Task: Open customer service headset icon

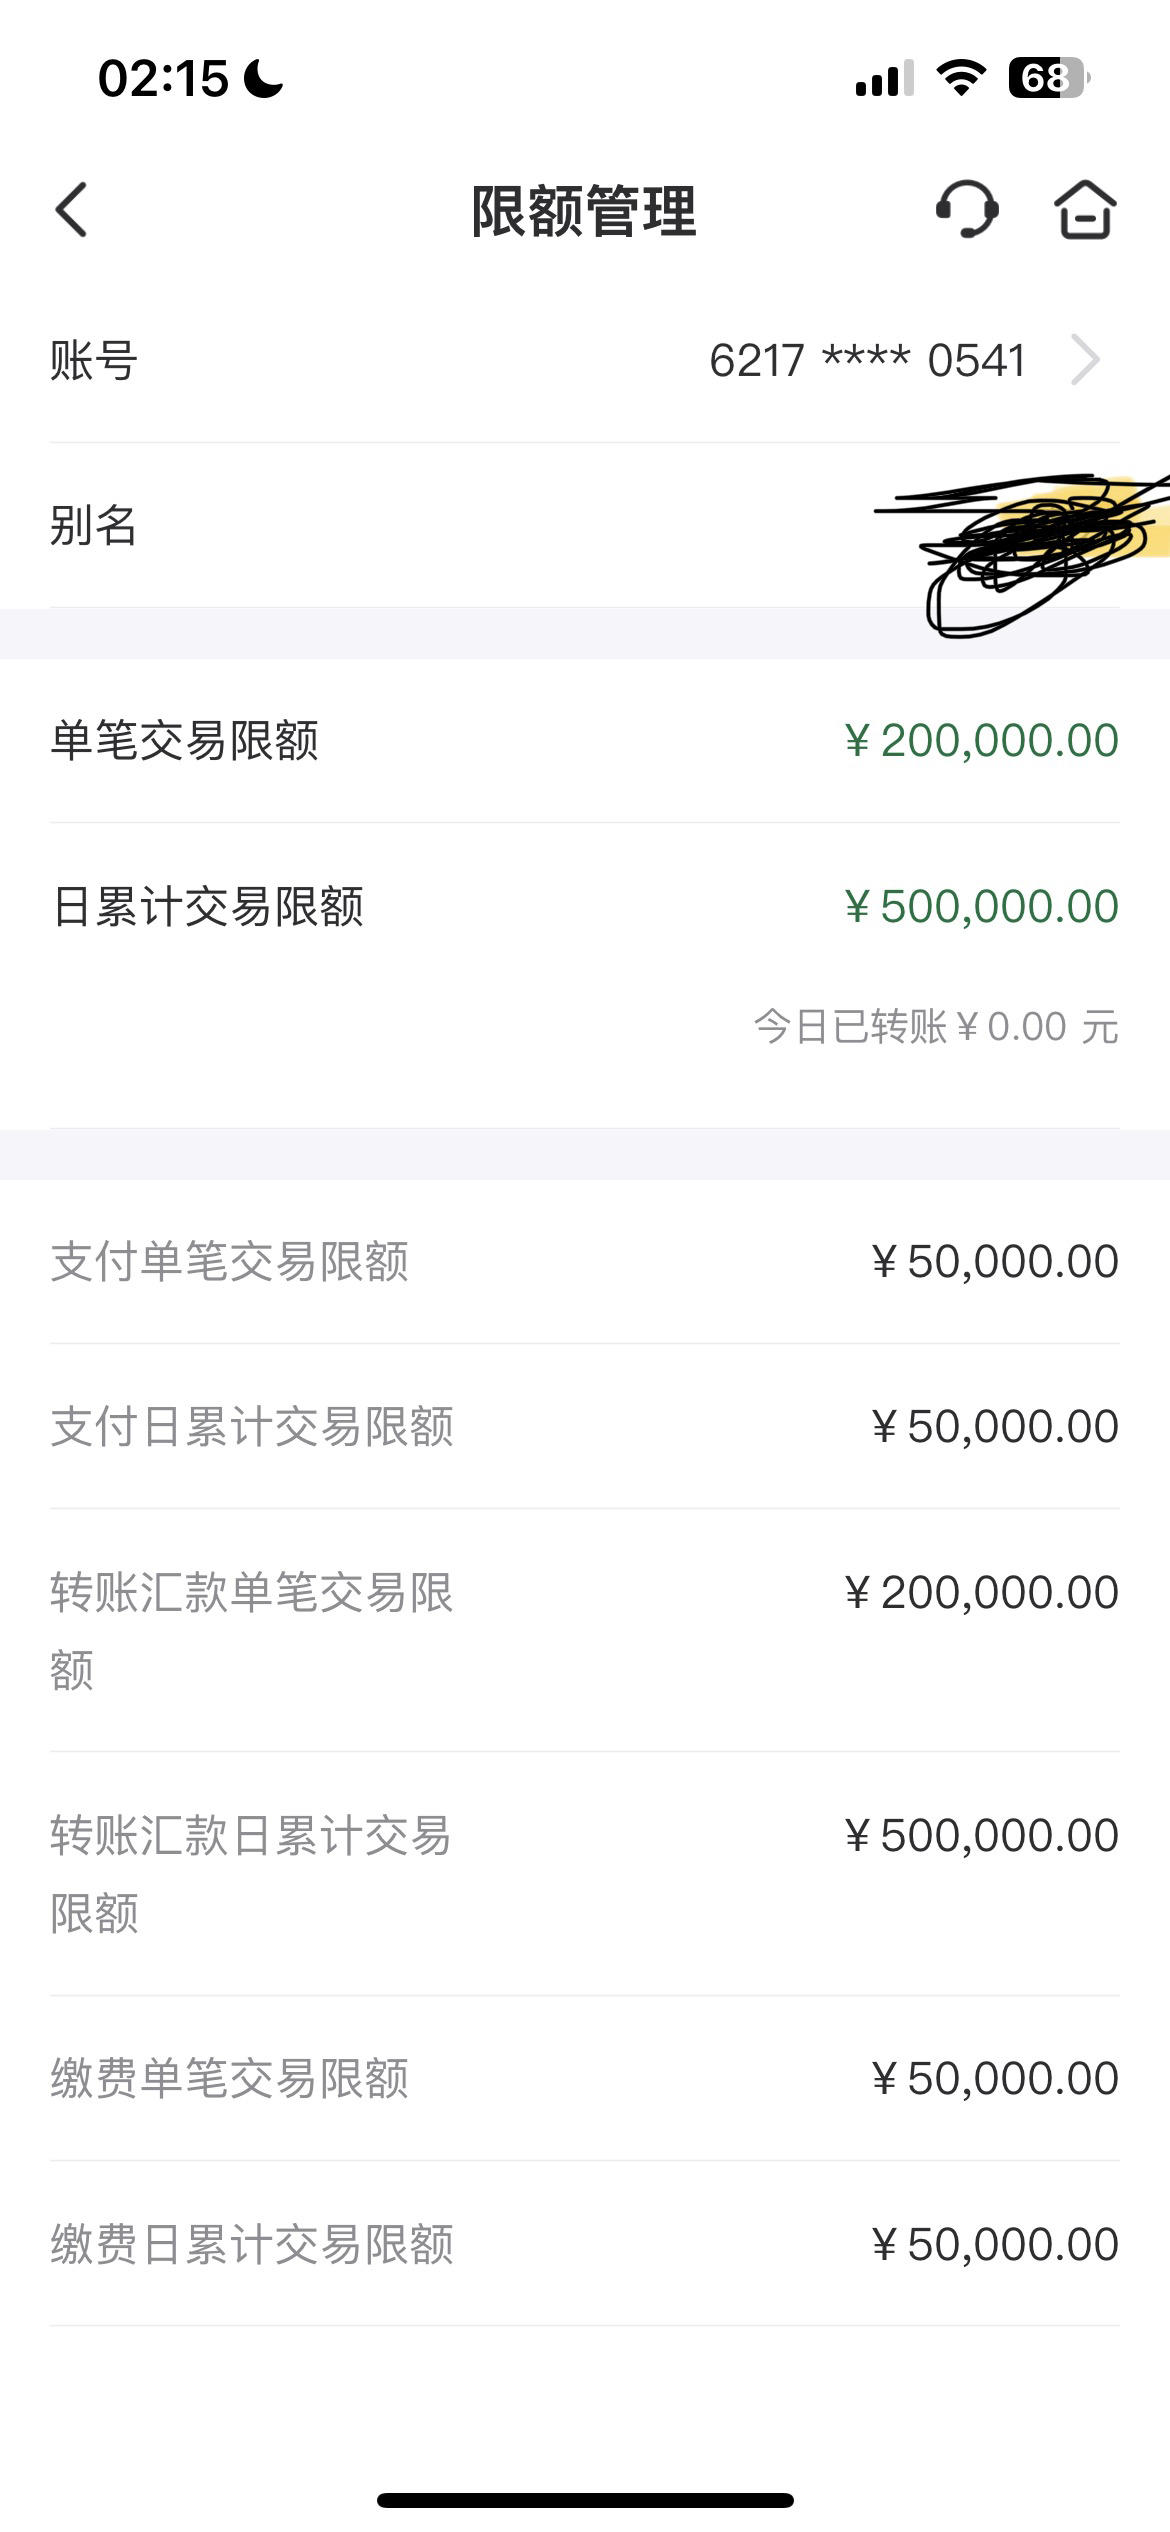Action: 966,210
